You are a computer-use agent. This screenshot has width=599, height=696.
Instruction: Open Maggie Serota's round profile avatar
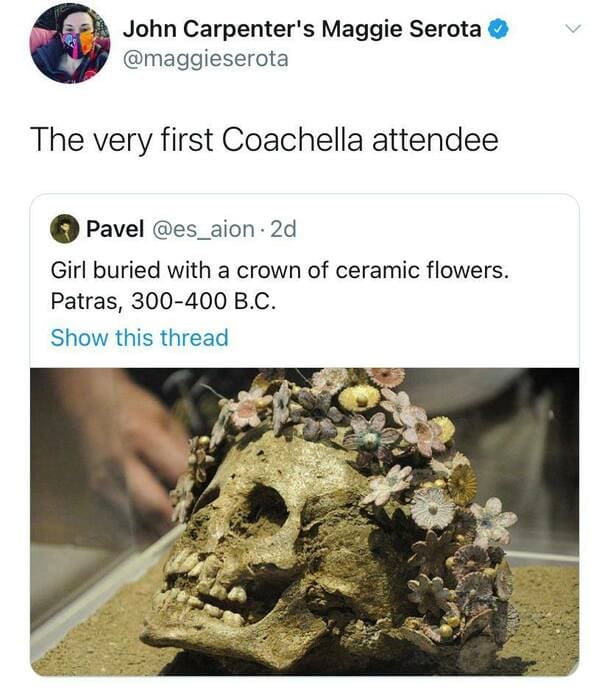point(70,43)
